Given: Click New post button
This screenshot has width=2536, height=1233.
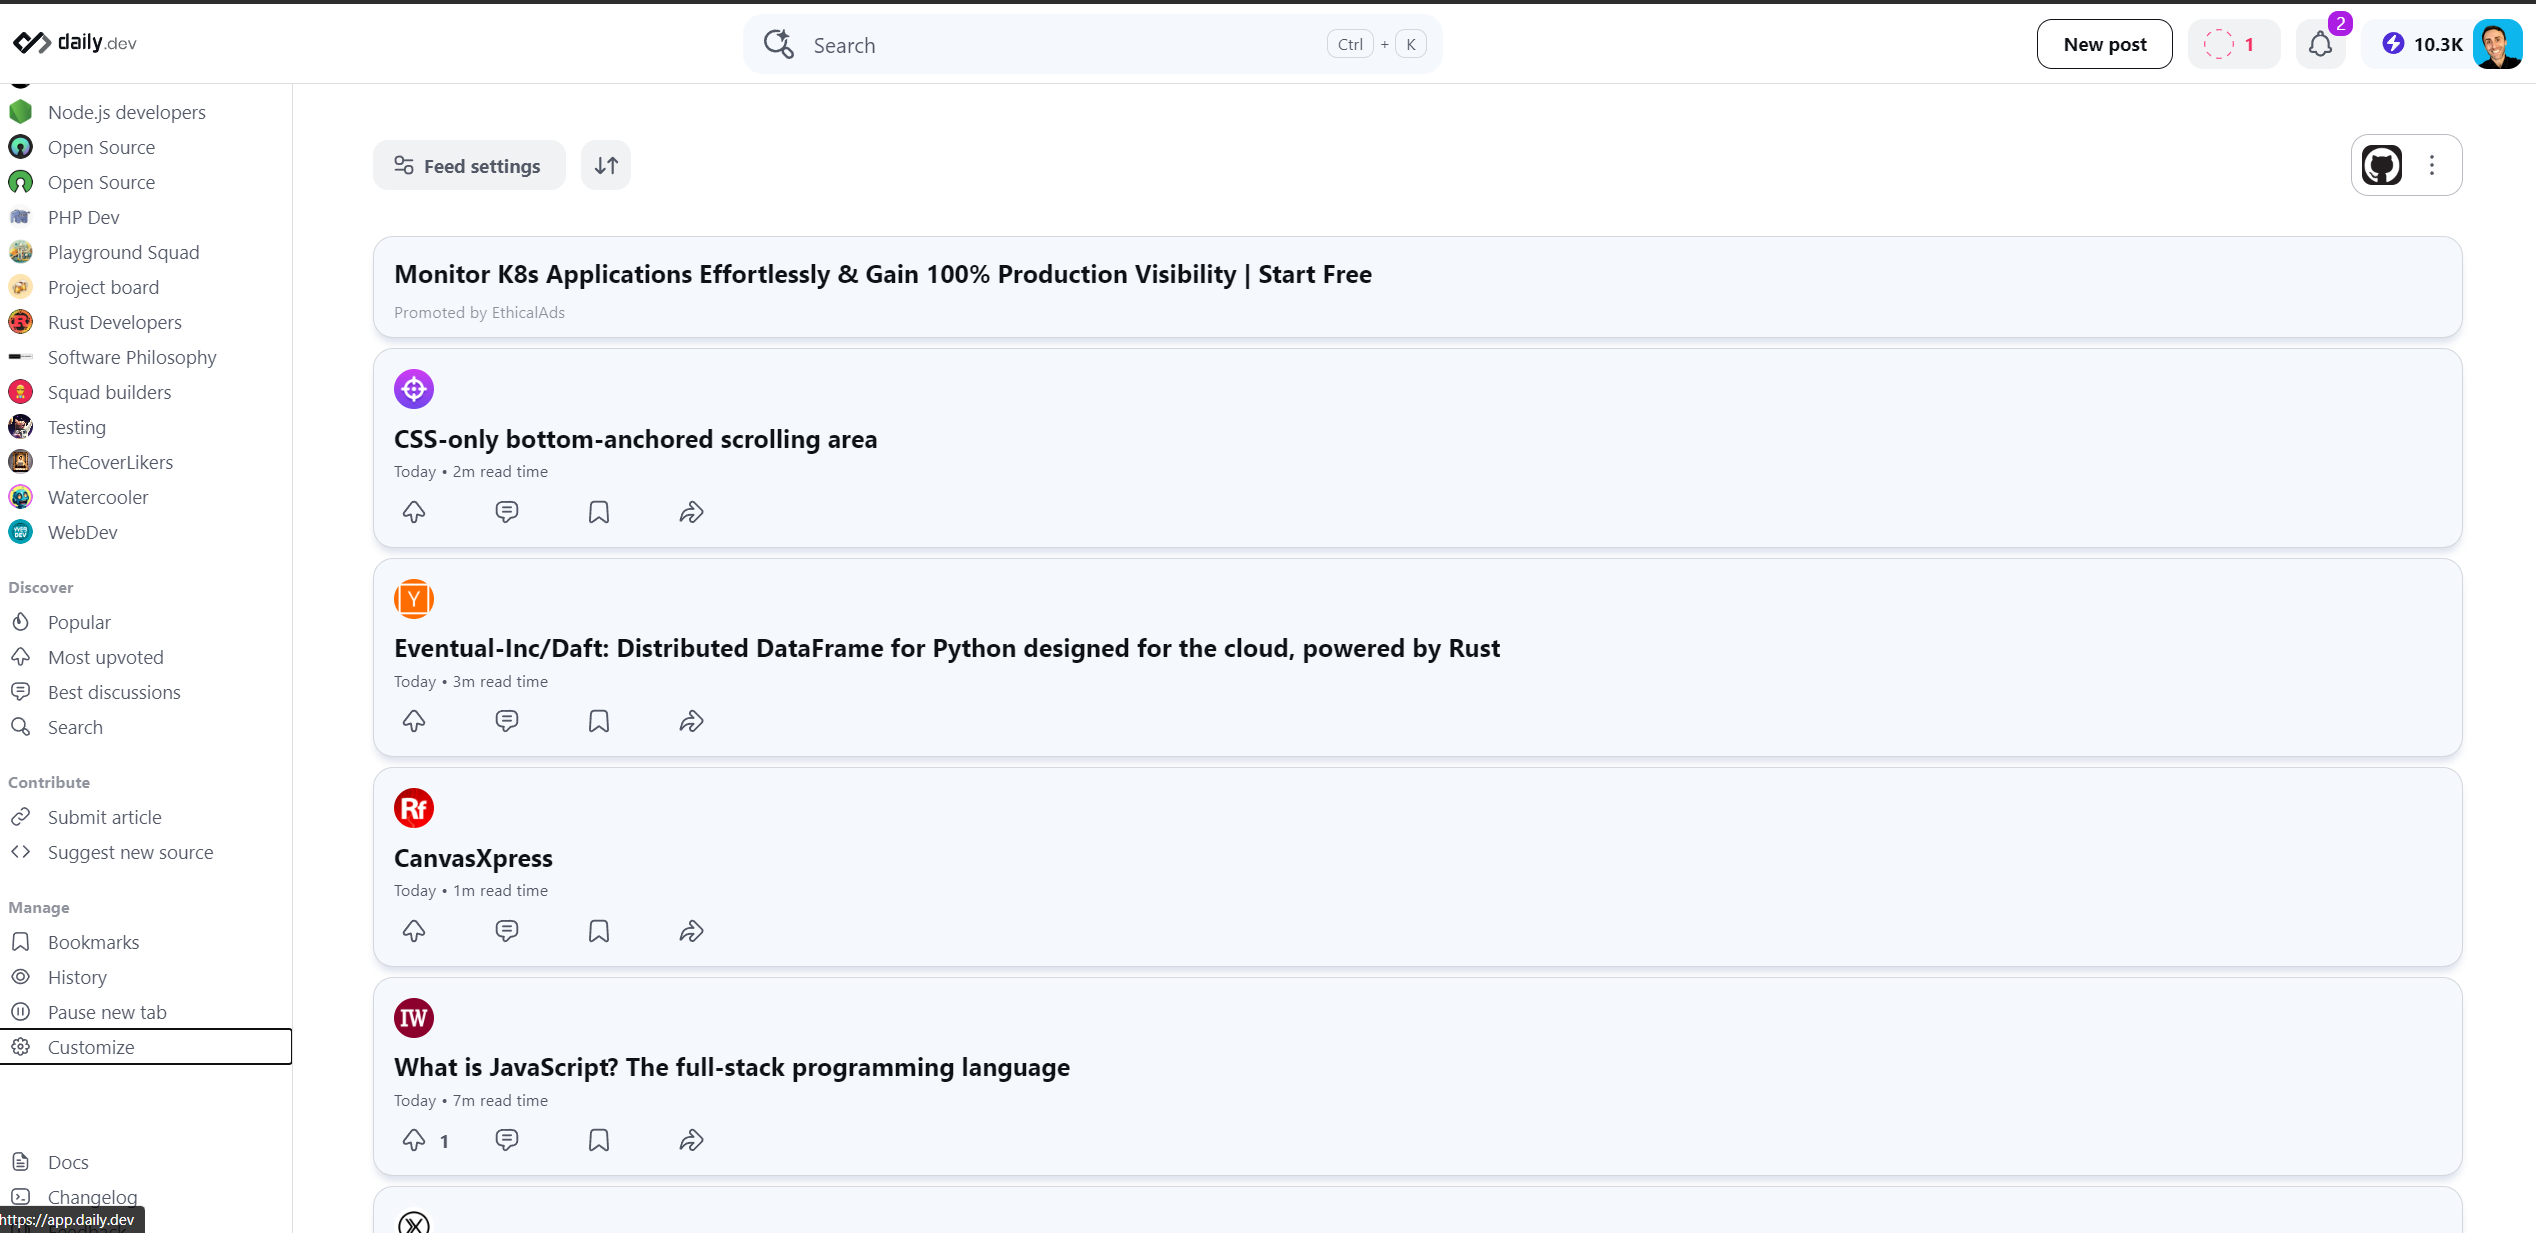Looking at the screenshot, I should (2104, 44).
